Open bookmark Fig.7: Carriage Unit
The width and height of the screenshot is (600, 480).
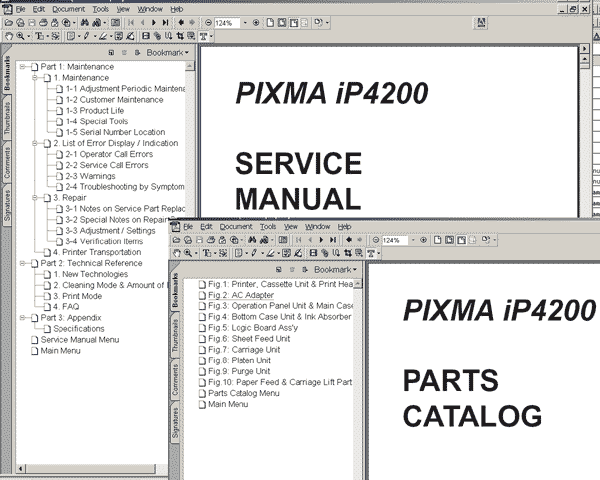point(244,349)
